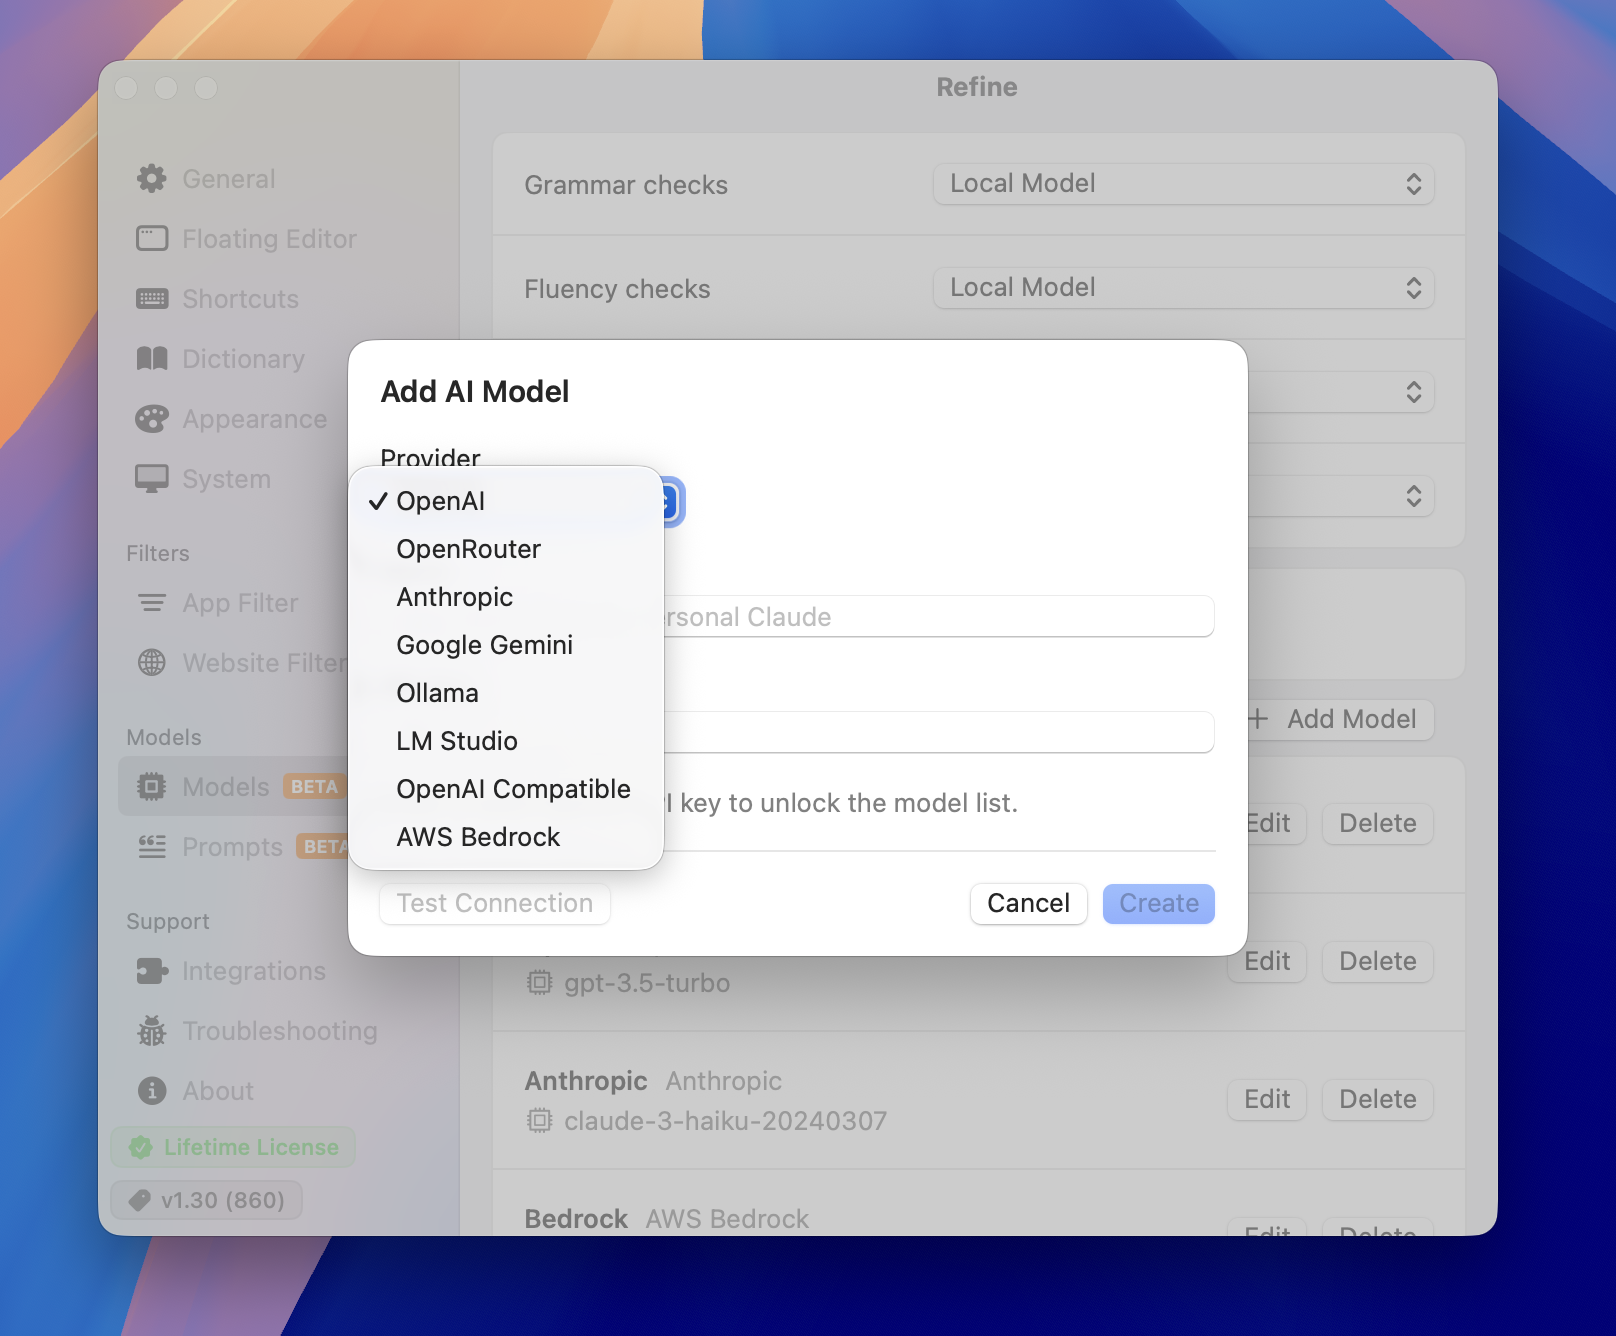
Task: Select the Models chip icon
Action: [x=152, y=786]
